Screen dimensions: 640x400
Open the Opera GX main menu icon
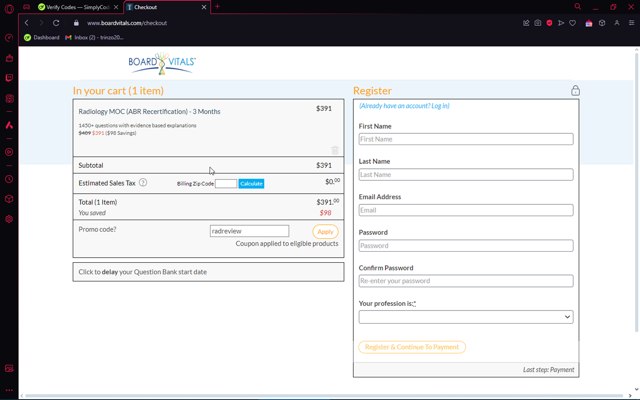[x=9, y=9]
